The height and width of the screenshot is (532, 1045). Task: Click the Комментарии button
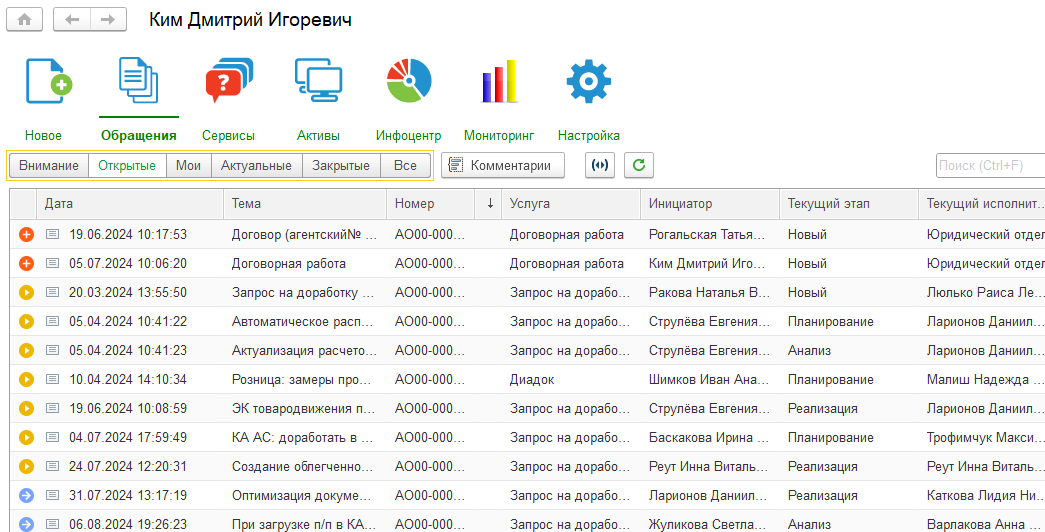click(503, 166)
